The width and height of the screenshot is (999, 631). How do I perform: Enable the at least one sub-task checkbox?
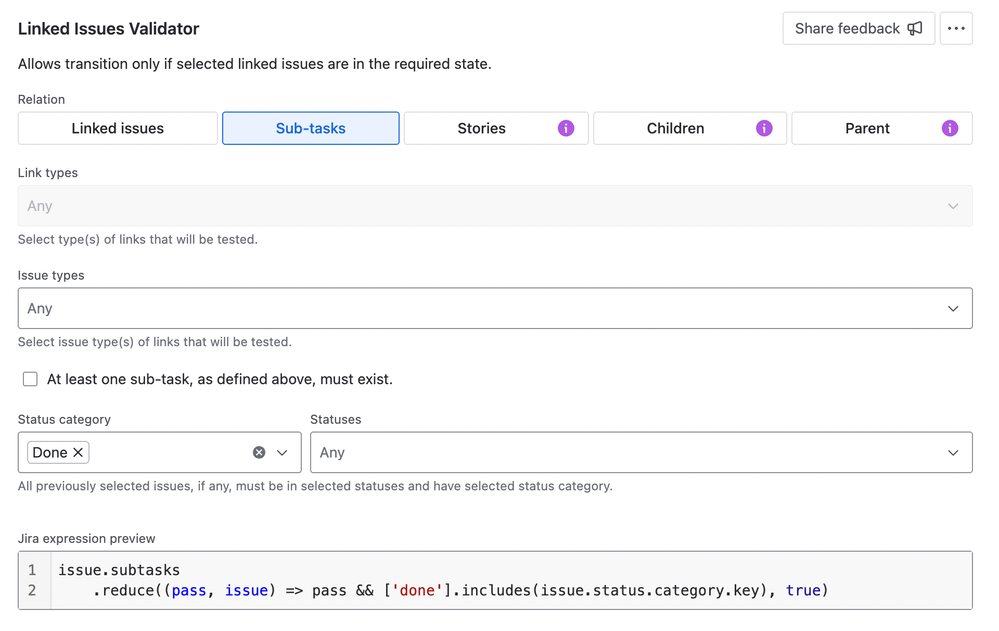coord(30,379)
